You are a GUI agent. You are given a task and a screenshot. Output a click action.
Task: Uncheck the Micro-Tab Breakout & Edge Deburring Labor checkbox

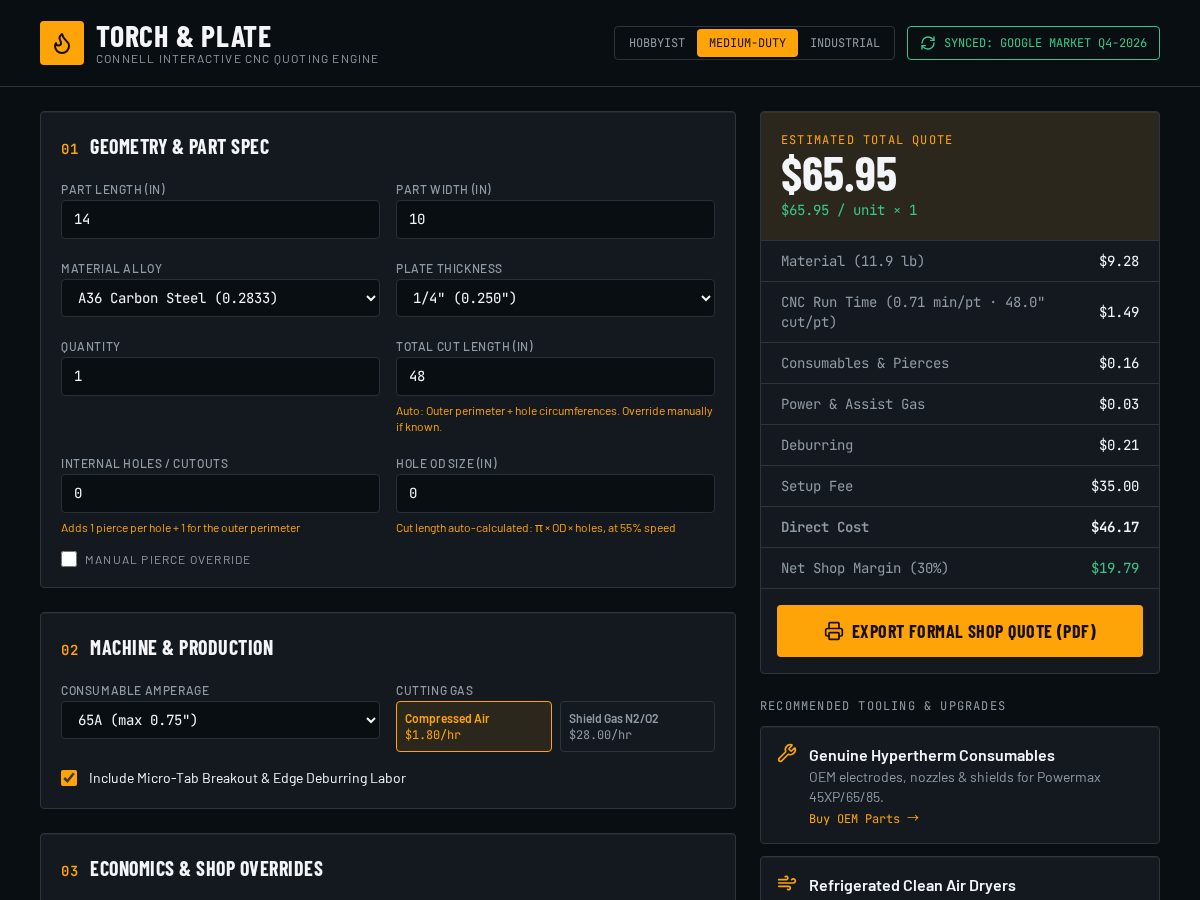[x=69, y=778]
